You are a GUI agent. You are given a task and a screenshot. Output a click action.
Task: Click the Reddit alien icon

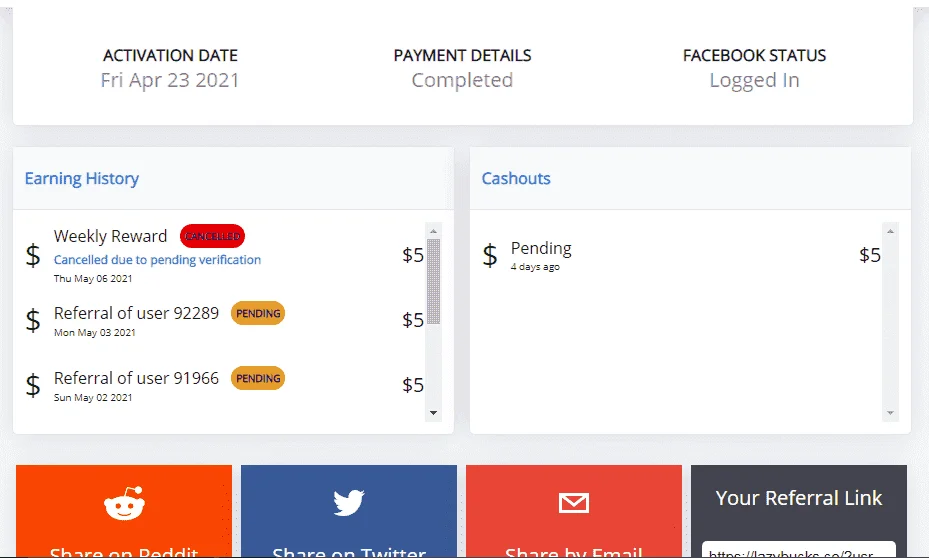pos(124,504)
